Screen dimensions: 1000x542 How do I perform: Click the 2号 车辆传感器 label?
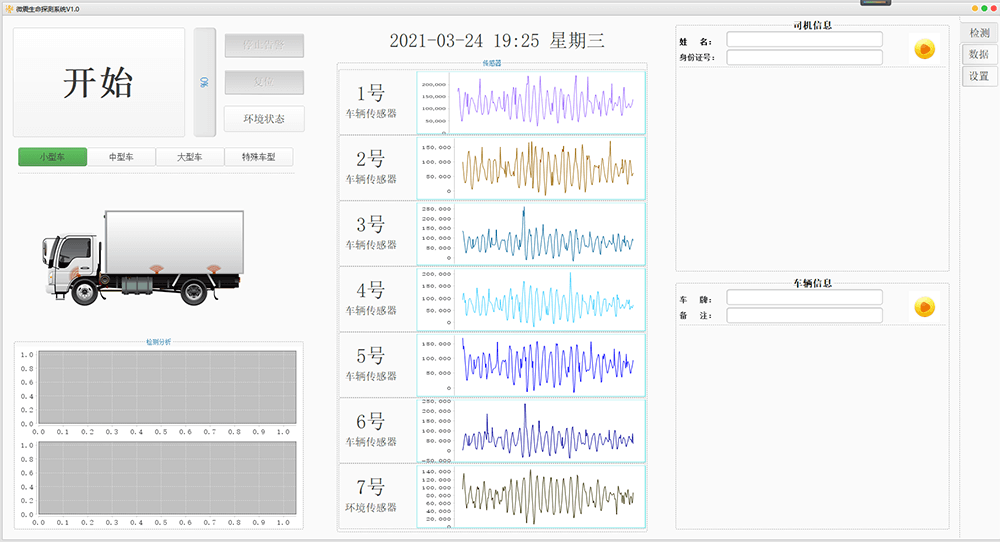point(371,168)
